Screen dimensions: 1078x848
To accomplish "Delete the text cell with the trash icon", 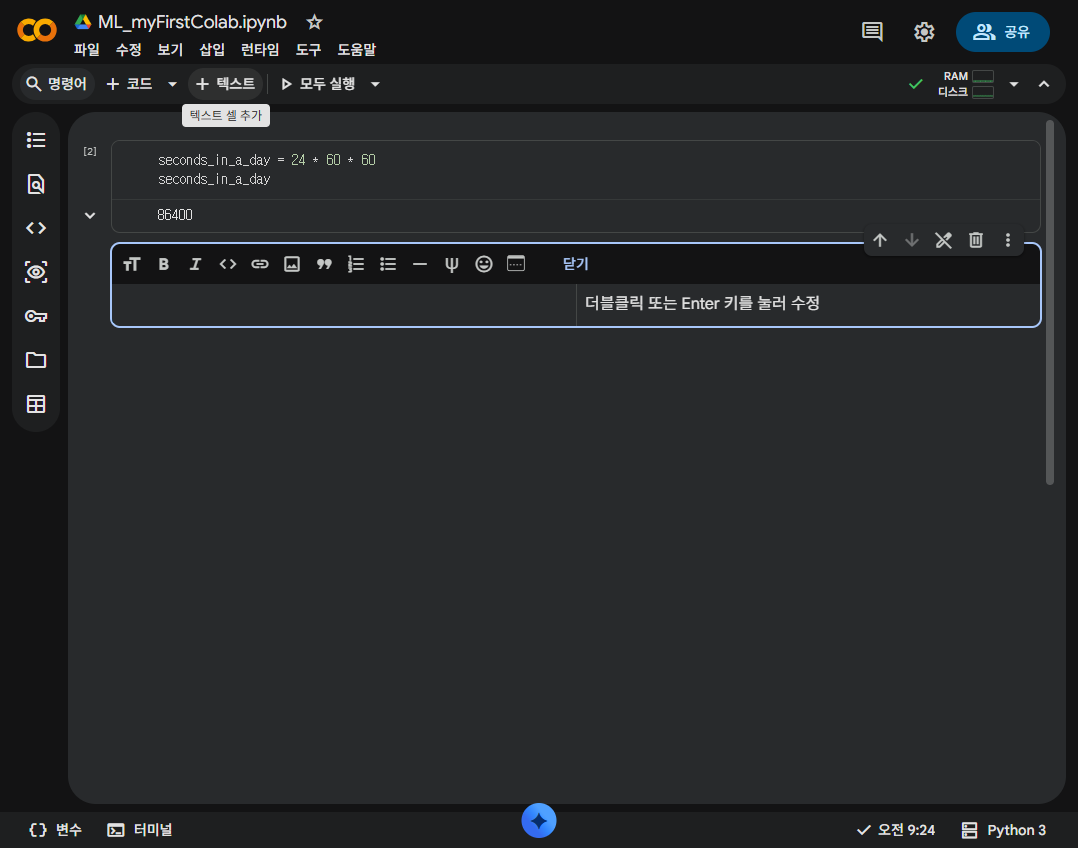I will (x=976, y=240).
